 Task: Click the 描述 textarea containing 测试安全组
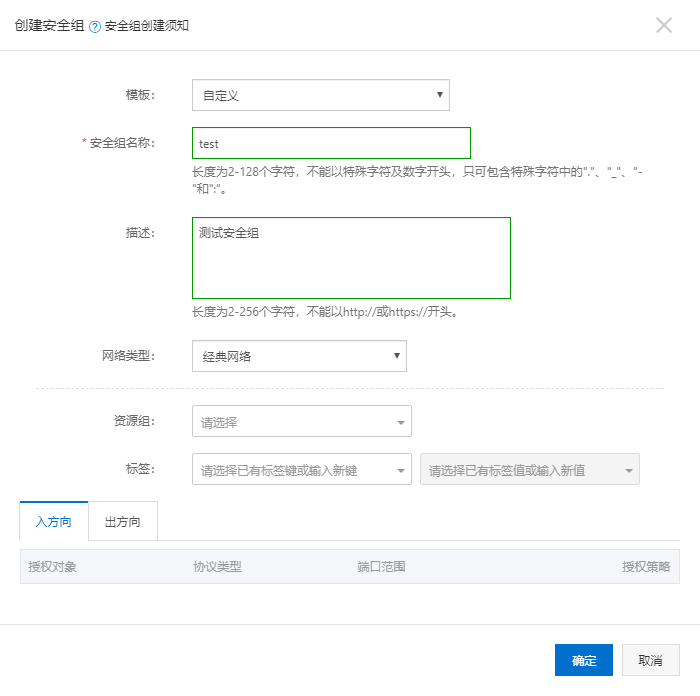point(351,258)
